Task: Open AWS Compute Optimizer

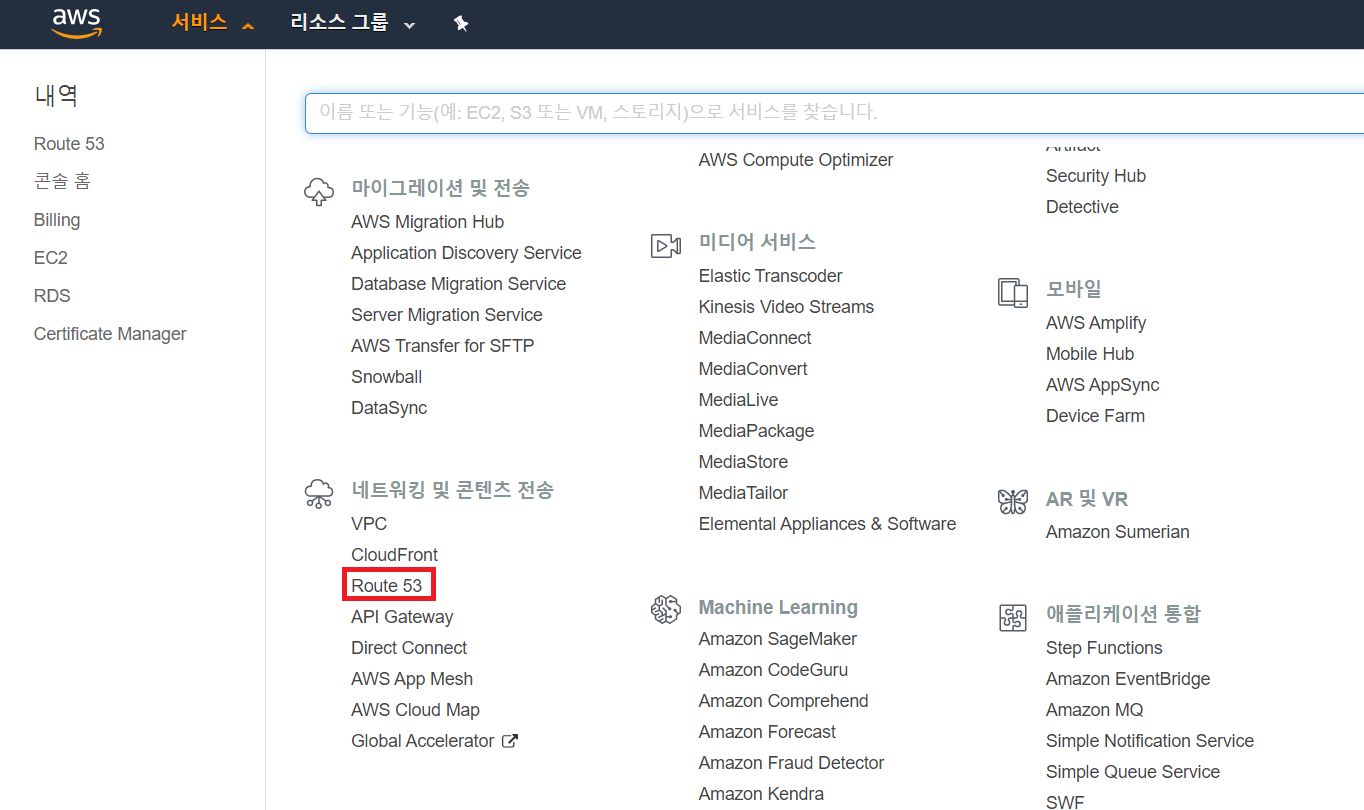Action: 796,160
